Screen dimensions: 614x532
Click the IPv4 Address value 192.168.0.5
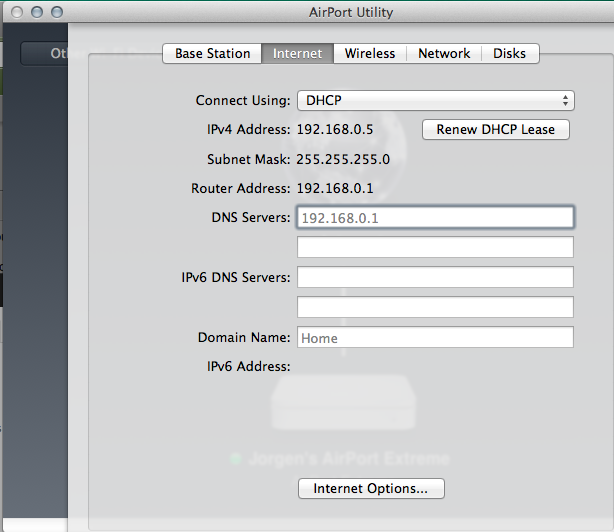tap(335, 130)
